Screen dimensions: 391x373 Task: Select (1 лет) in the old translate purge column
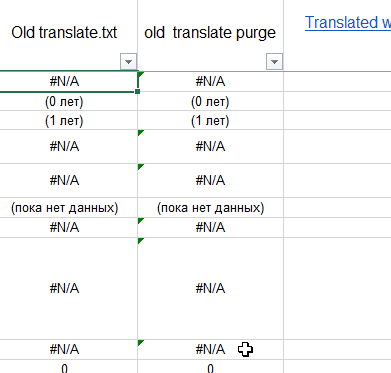[210, 120]
